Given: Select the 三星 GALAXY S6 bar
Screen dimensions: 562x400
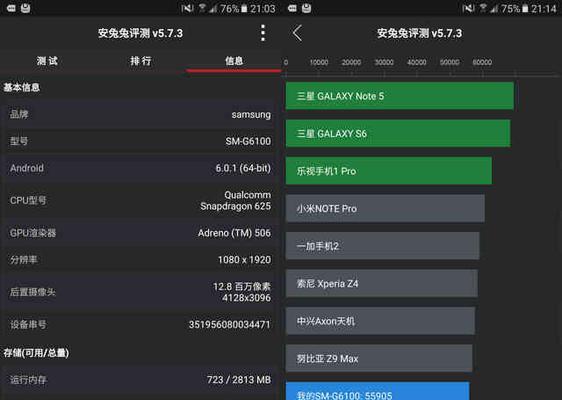Looking at the screenshot, I should (x=398, y=133).
